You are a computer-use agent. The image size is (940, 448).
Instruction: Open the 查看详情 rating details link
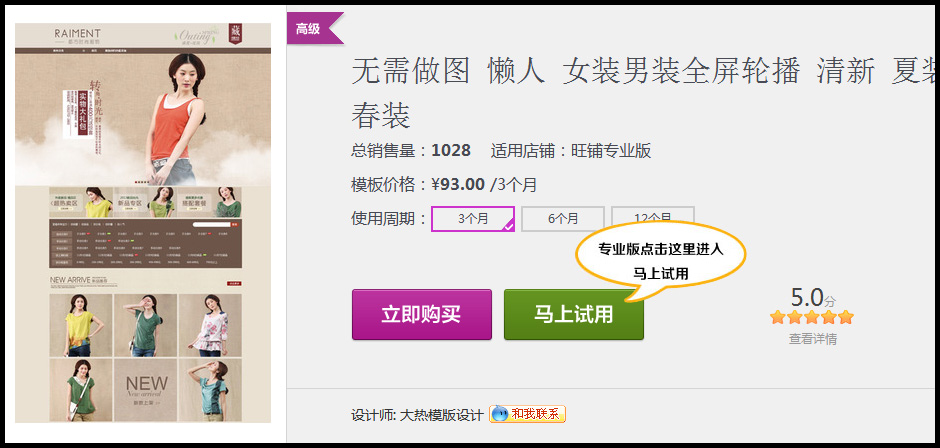[812, 339]
